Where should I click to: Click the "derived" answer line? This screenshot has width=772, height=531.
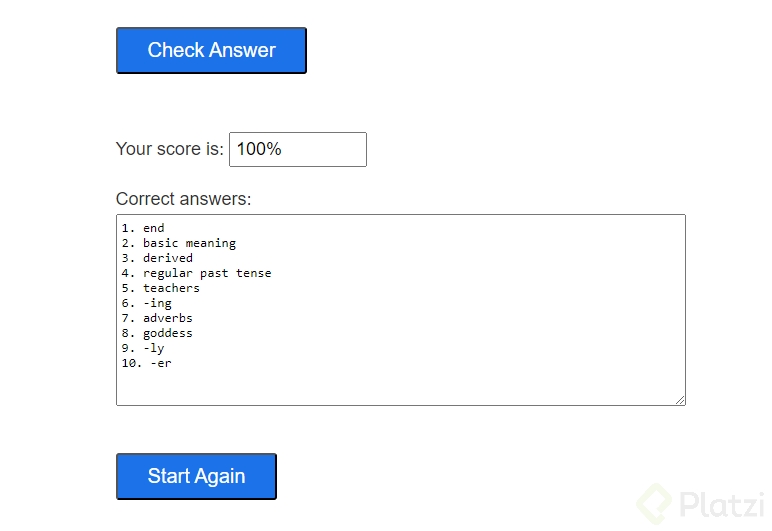coord(168,258)
